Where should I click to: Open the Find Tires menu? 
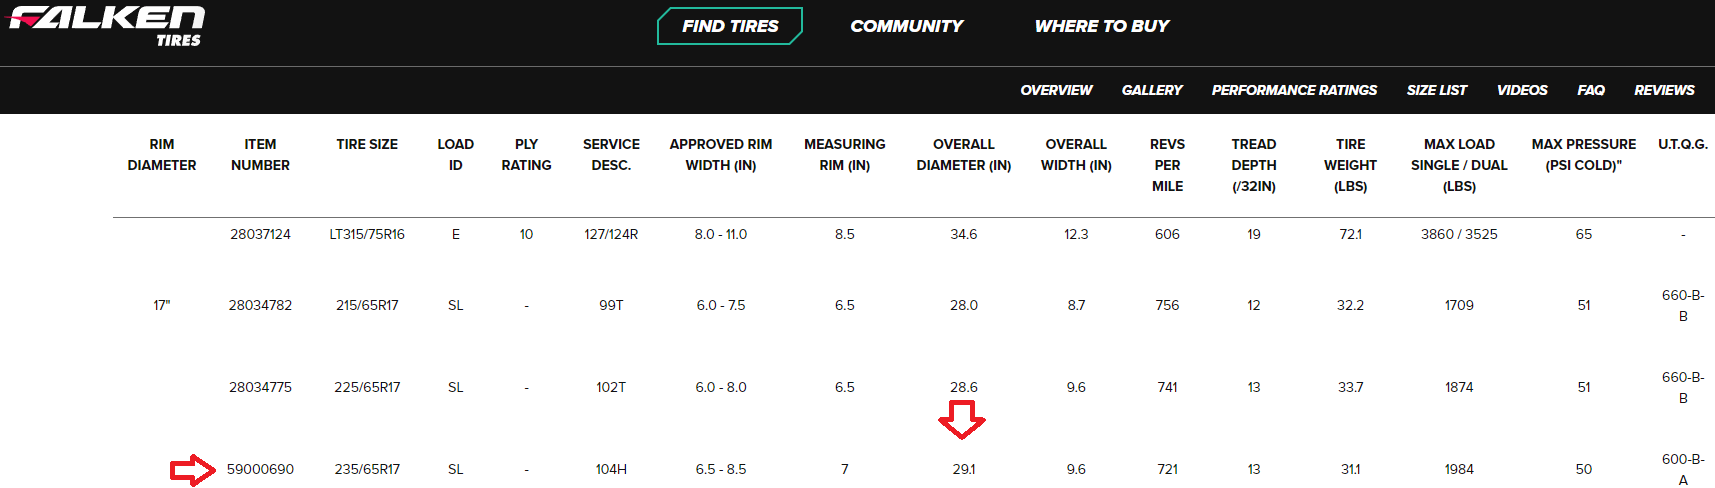coord(730,26)
